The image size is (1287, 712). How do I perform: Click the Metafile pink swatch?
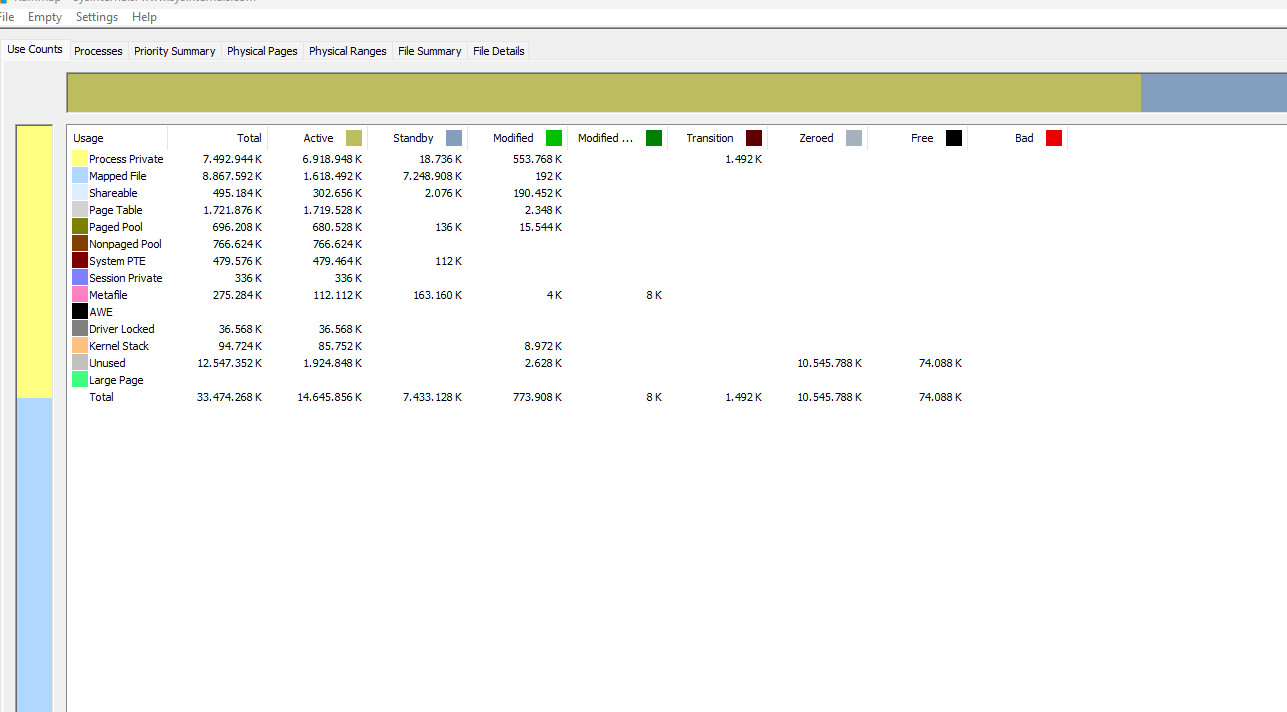80,295
